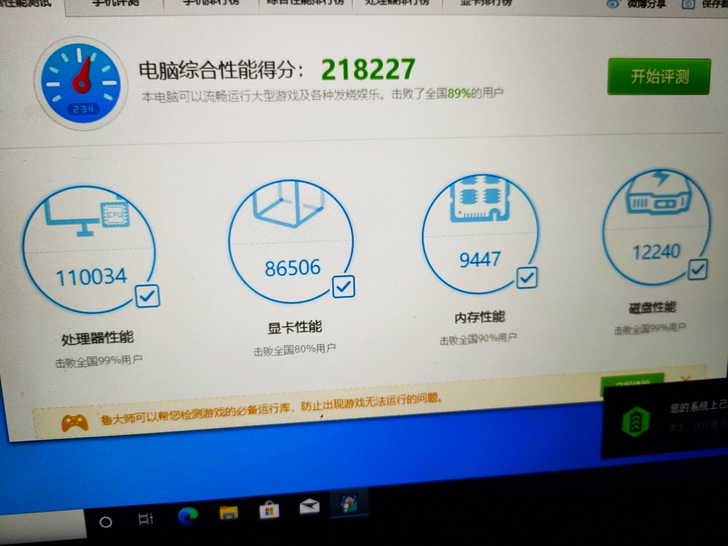Open the 处理器排行榜 tab
728x546 pixels.
coord(397,3)
